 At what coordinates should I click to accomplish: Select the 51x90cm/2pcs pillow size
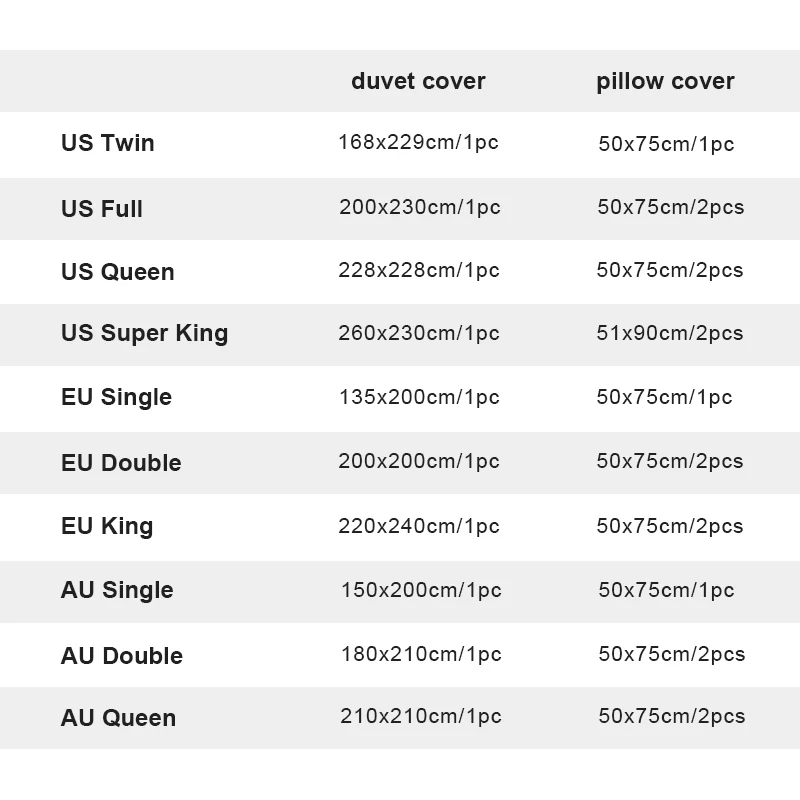point(670,333)
